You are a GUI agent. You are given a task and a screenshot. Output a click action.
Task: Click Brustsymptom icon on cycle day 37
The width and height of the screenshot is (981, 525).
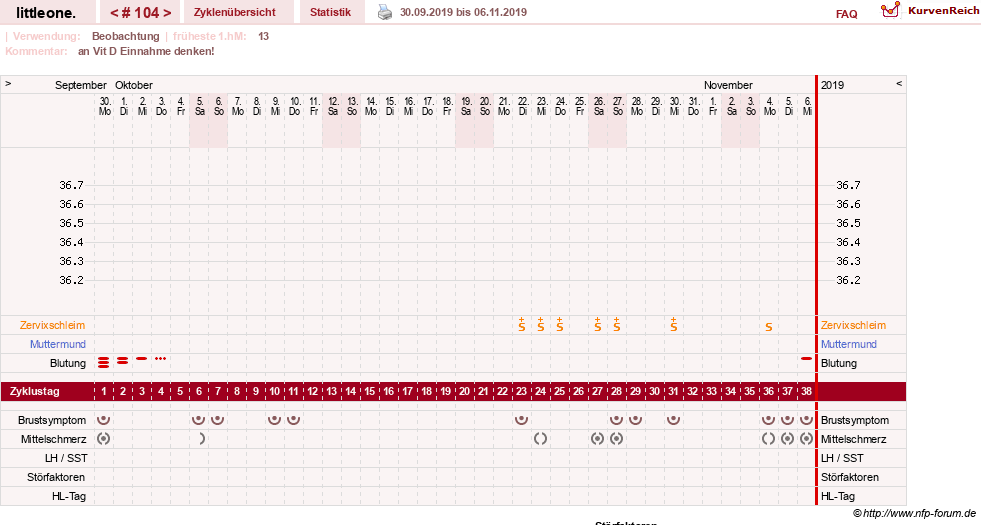(x=787, y=419)
